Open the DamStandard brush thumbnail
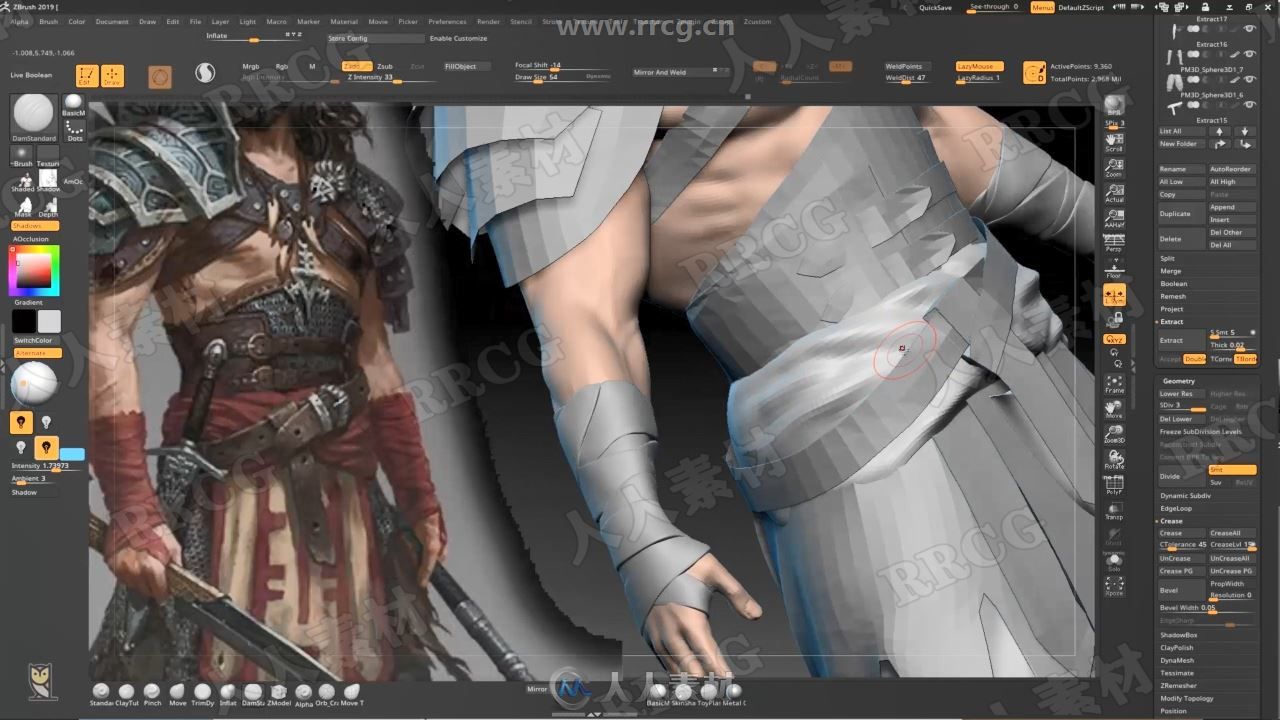 [34, 117]
